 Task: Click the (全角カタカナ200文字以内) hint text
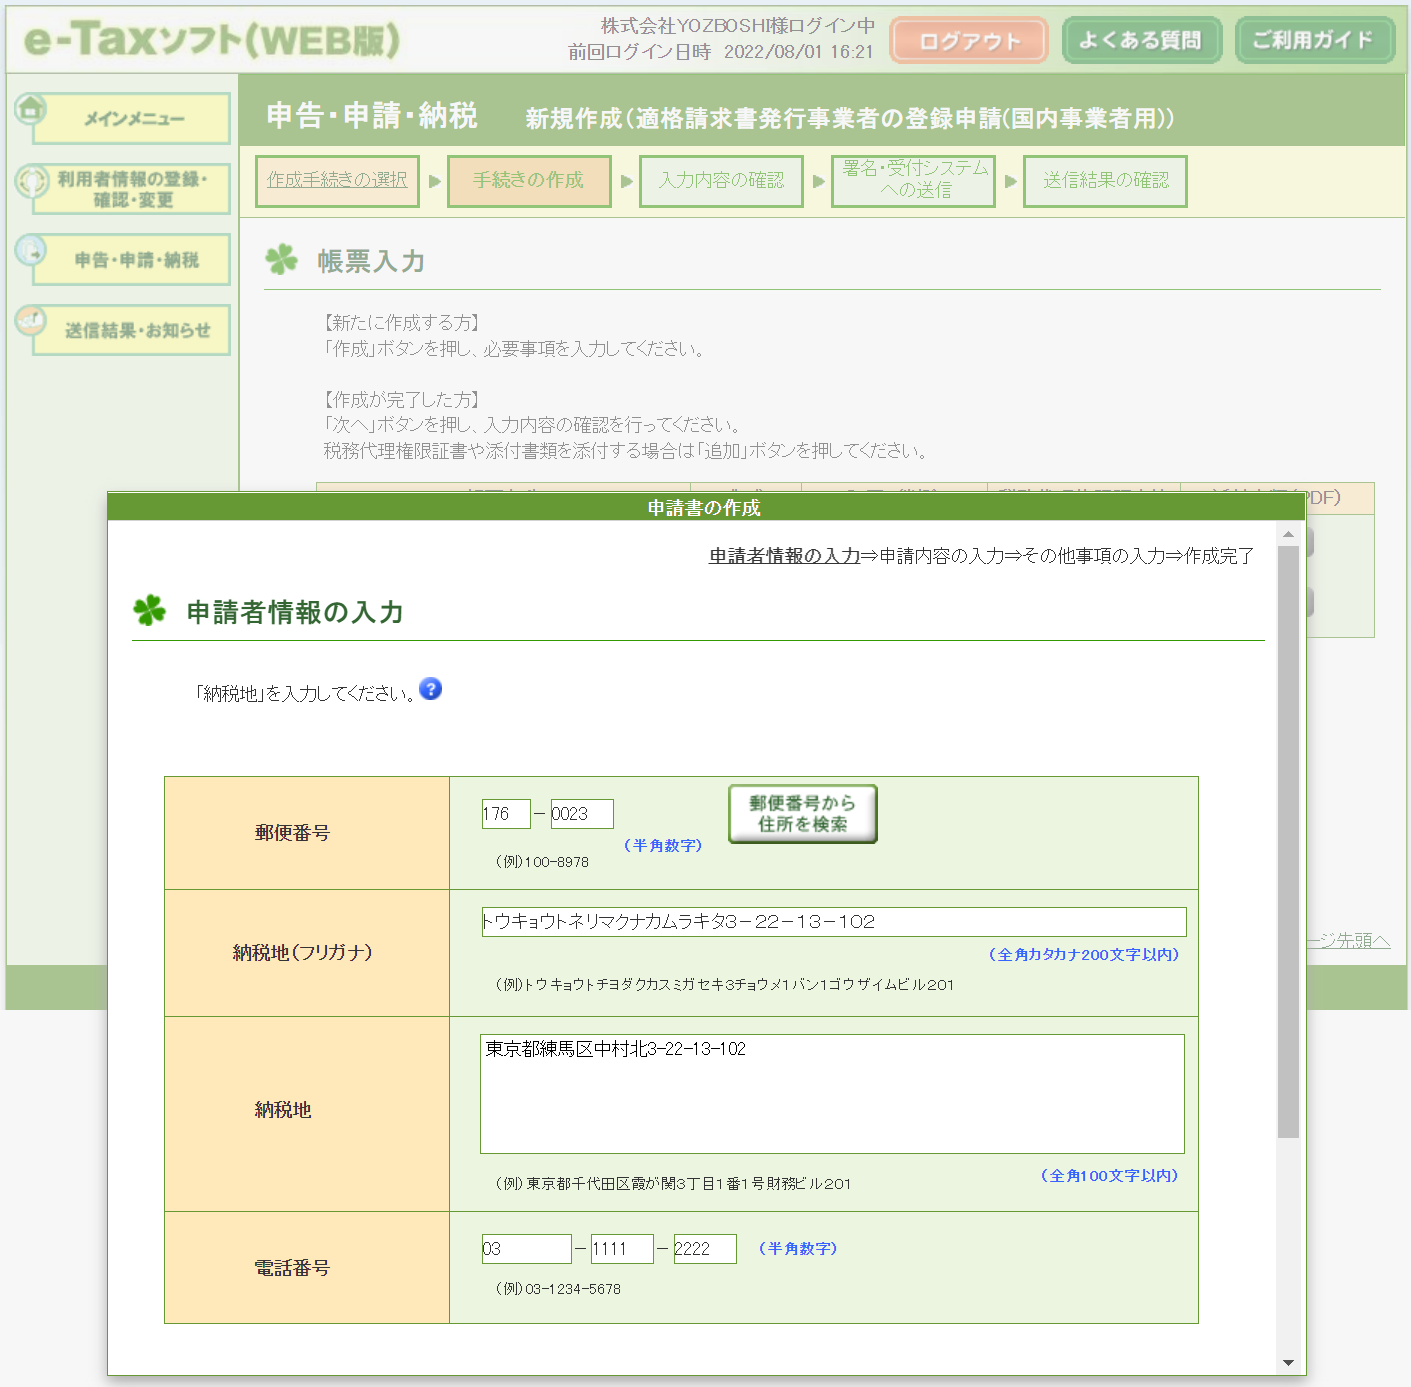(1084, 955)
